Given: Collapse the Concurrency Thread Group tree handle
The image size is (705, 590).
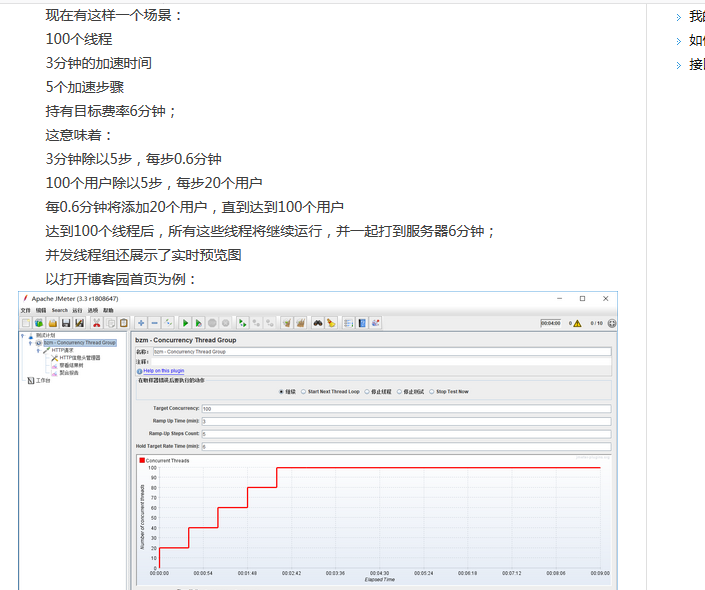Looking at the screenshot, I should coord(31,343).
